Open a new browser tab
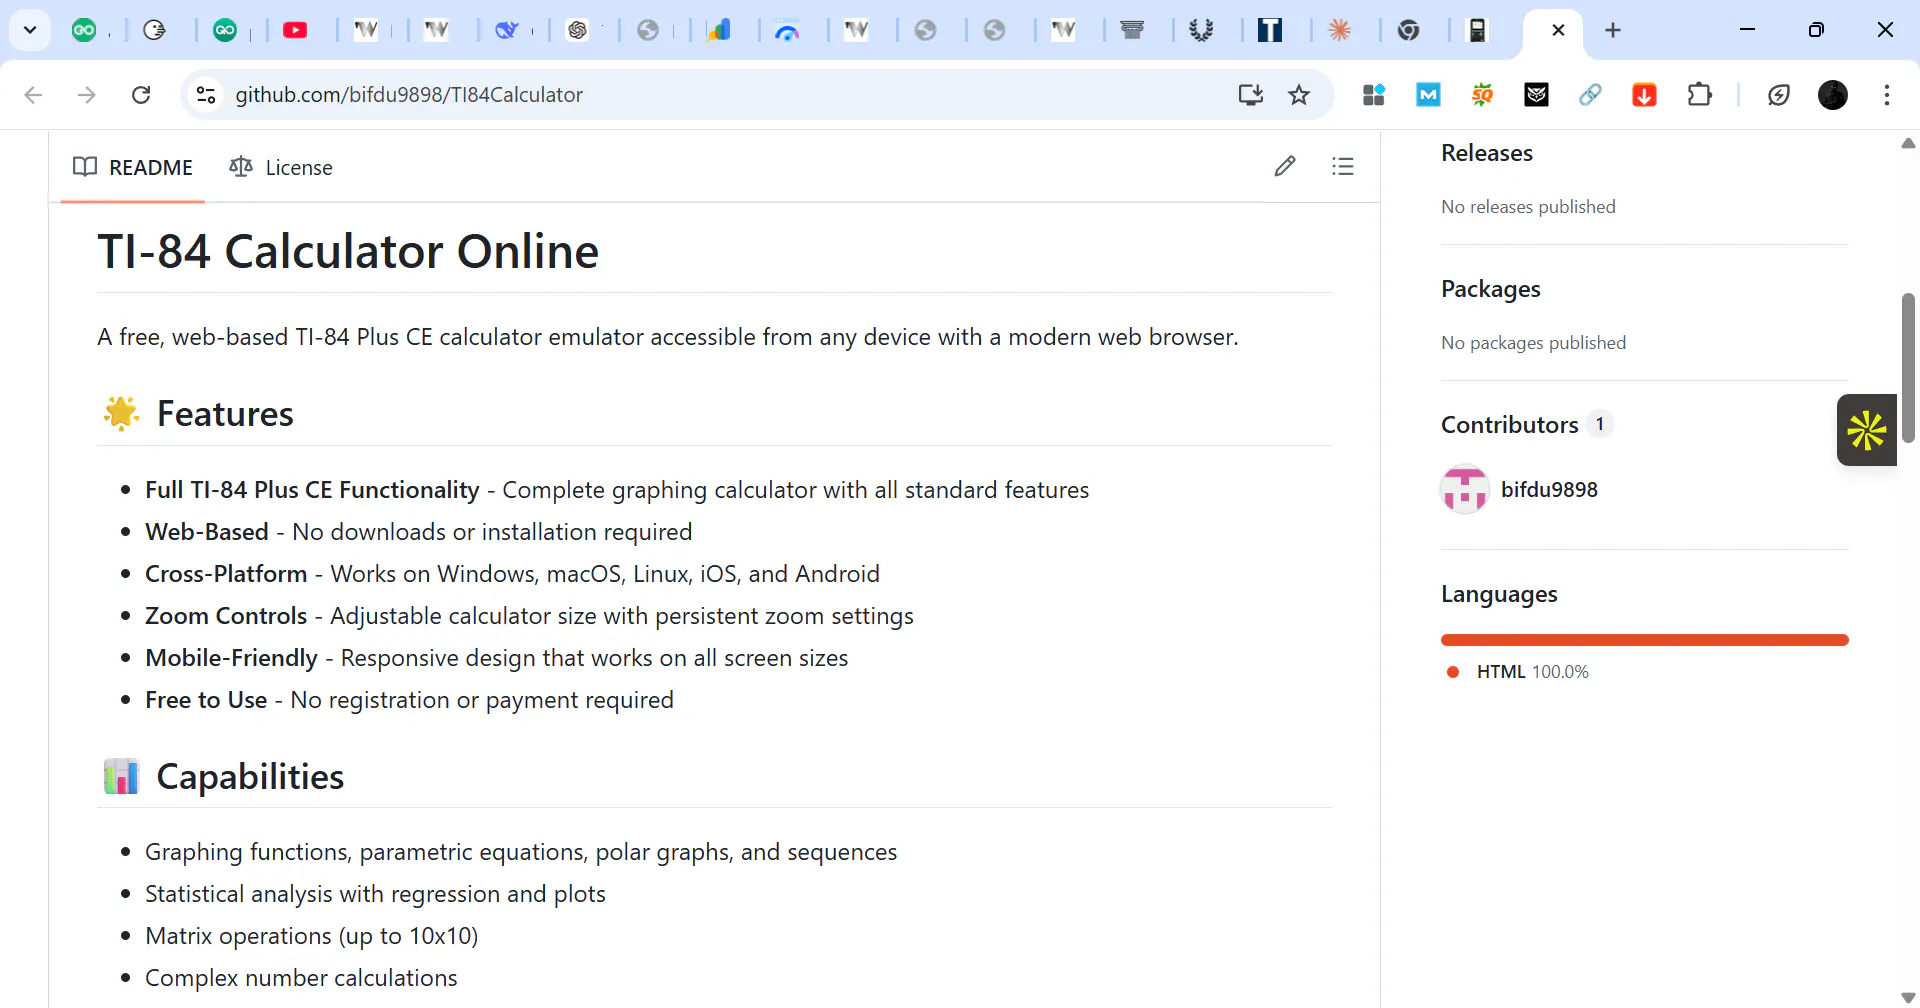Screen dimensions: 1920x1008 coord(1613,30)
